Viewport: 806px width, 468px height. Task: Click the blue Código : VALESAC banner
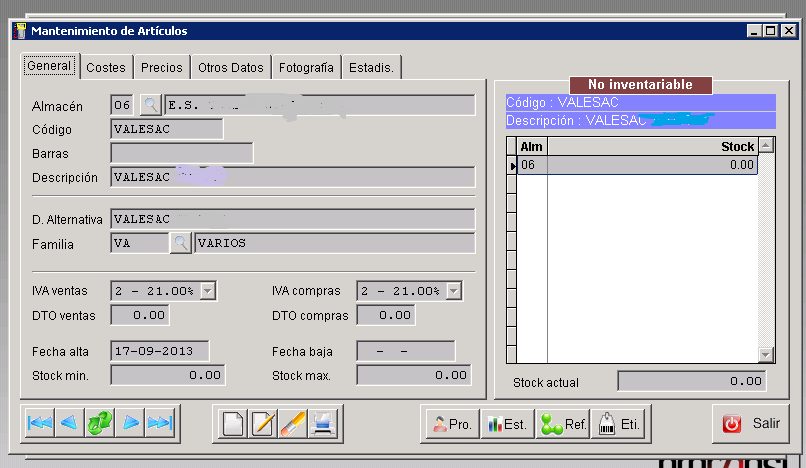tap(640, 102)
